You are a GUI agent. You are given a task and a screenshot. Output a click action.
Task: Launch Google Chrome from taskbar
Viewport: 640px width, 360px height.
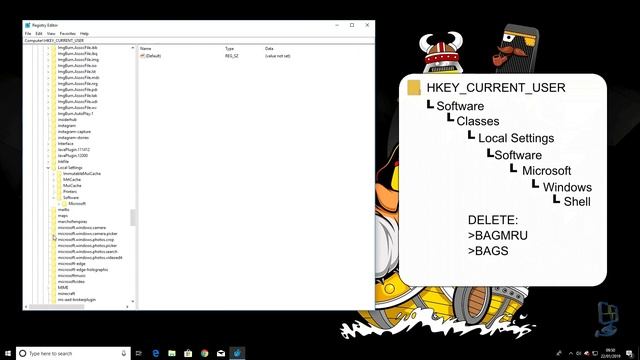pyautogui.click(x=204, y=353)
